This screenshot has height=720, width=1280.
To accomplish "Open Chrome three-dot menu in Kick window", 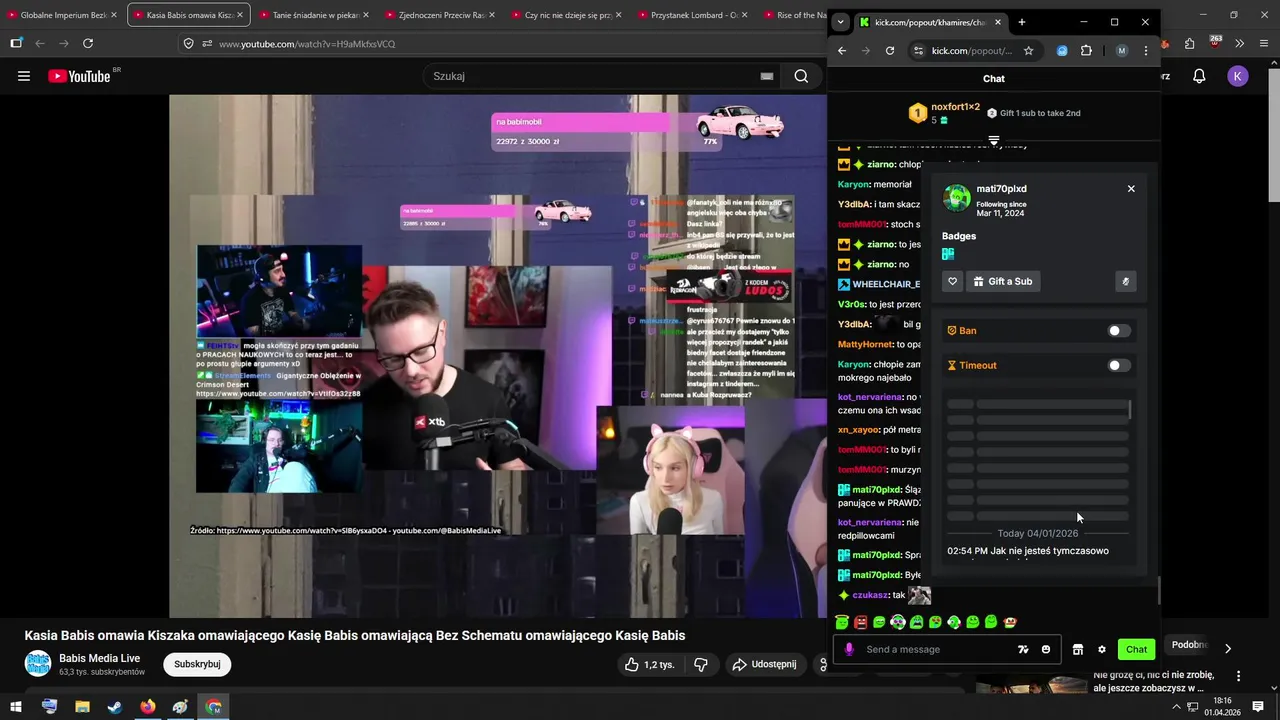I will [x=1146, y=51].
